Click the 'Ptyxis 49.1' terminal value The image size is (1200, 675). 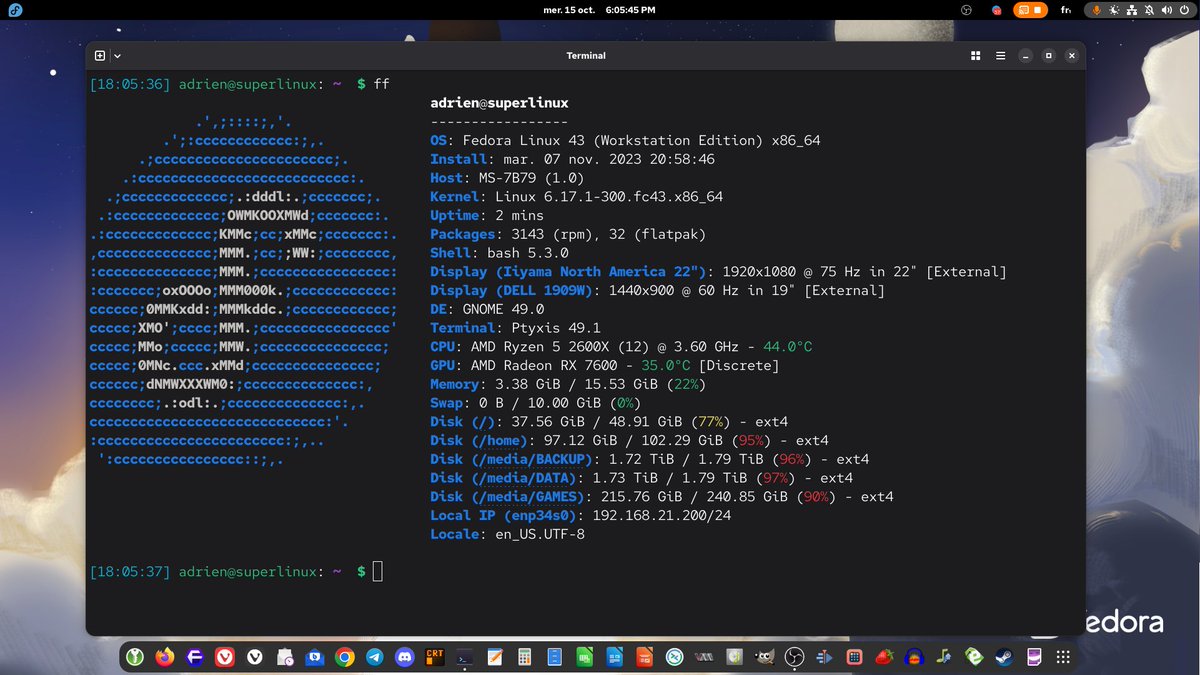point(556,328)
